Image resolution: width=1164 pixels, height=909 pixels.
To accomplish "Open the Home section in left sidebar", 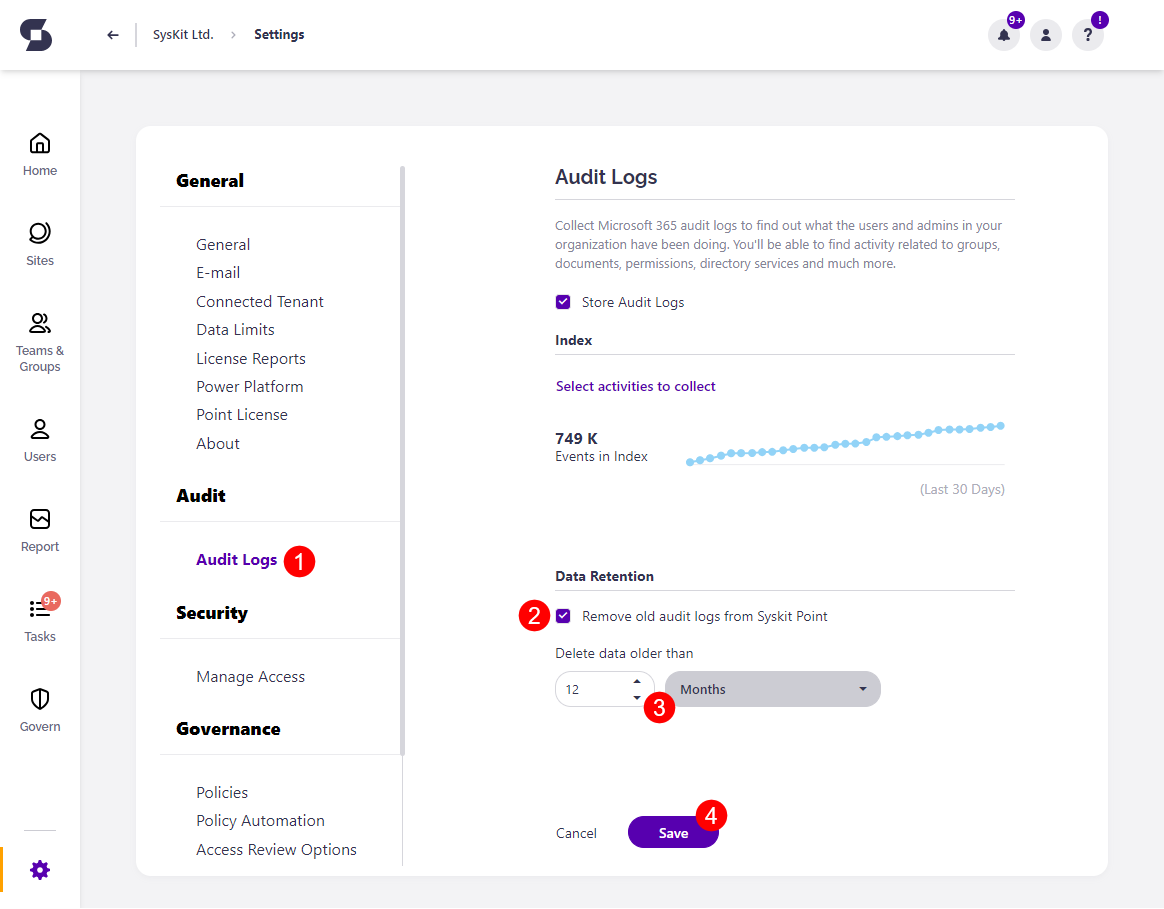I will [39, 152].
